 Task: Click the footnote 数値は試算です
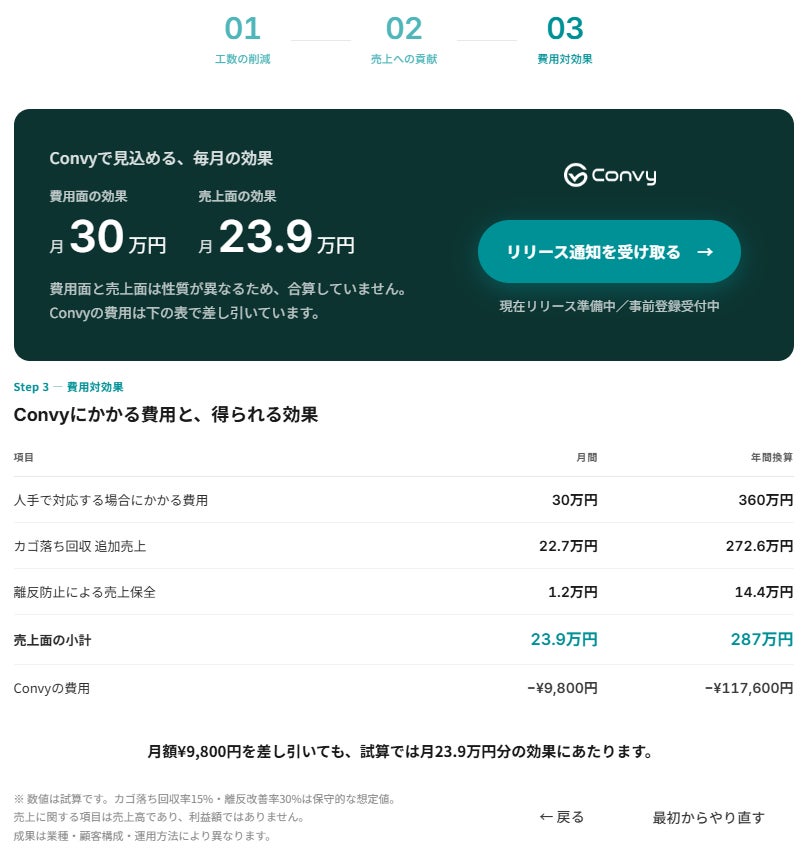point(205,799)
